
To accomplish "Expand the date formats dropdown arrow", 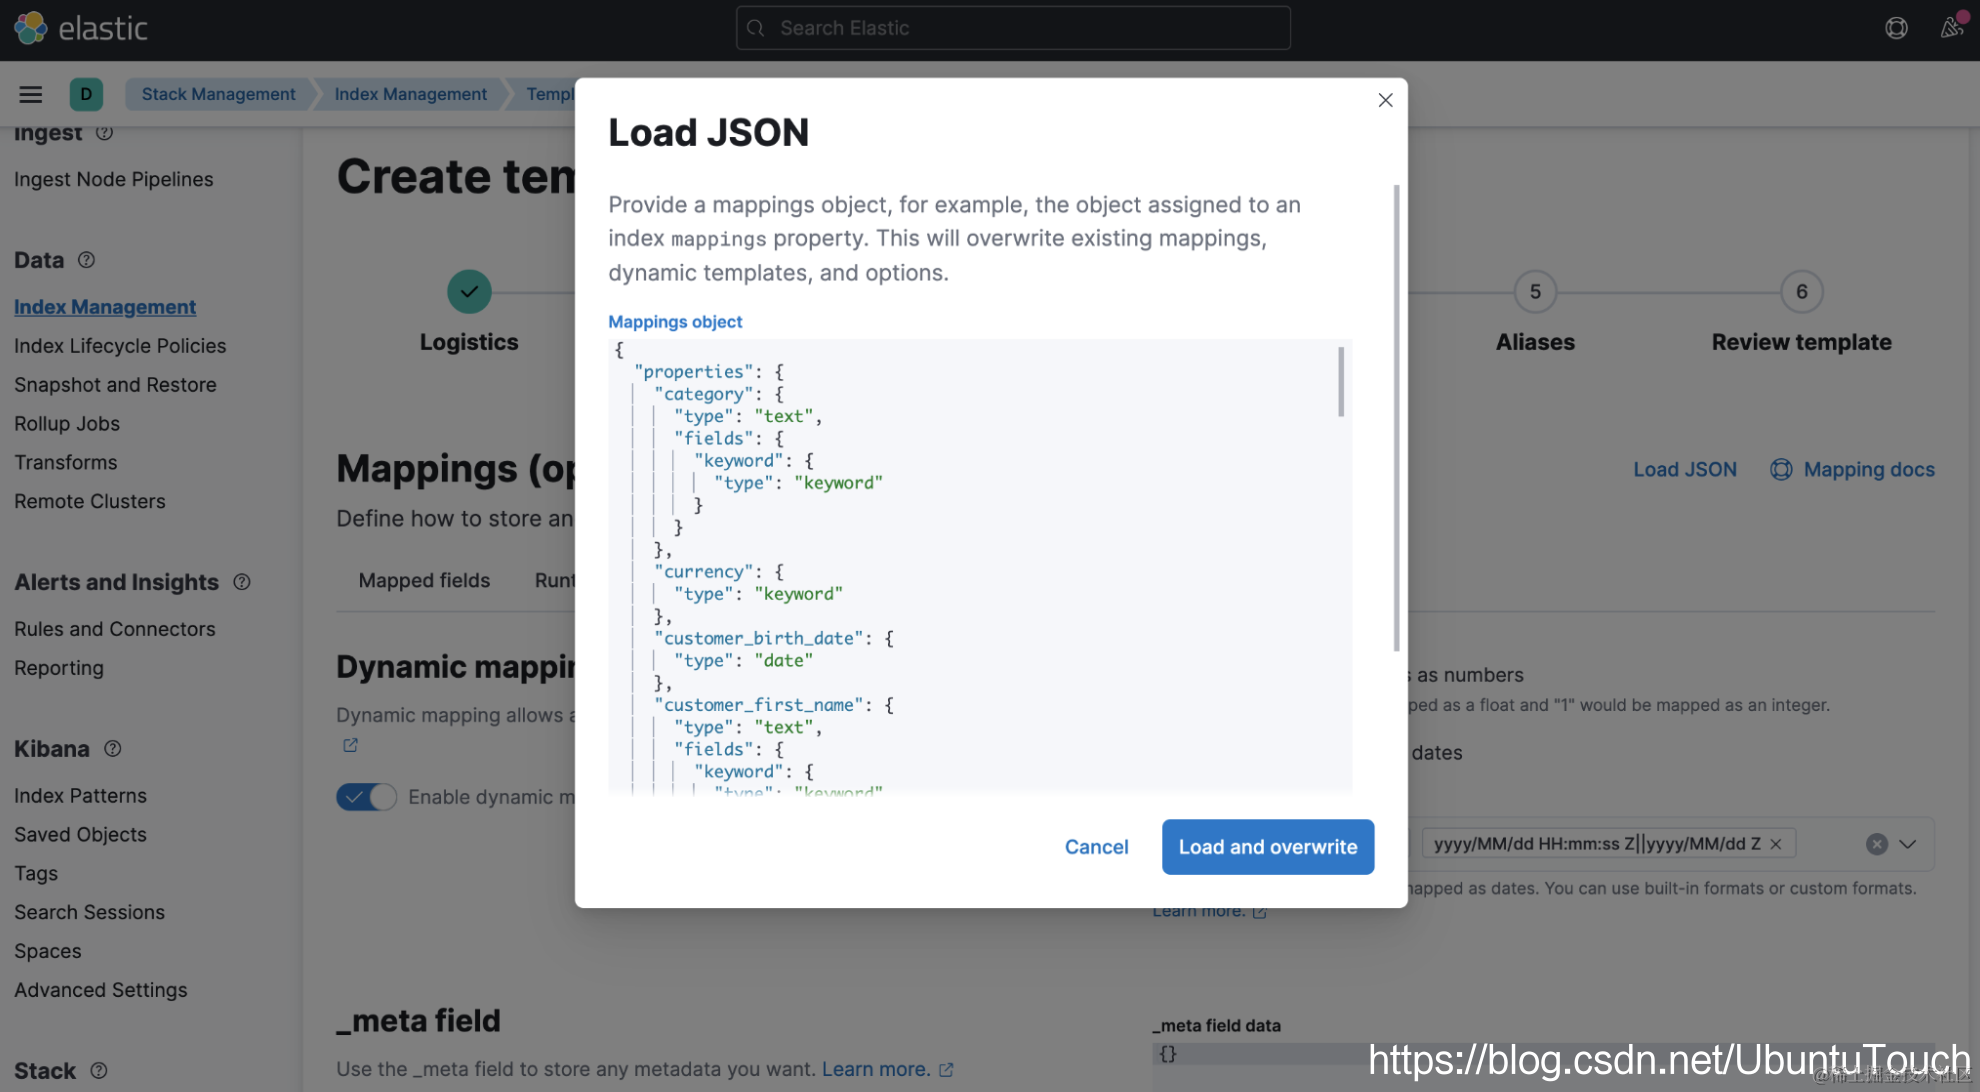I will pyautogui.click(x=1908, y=844).
